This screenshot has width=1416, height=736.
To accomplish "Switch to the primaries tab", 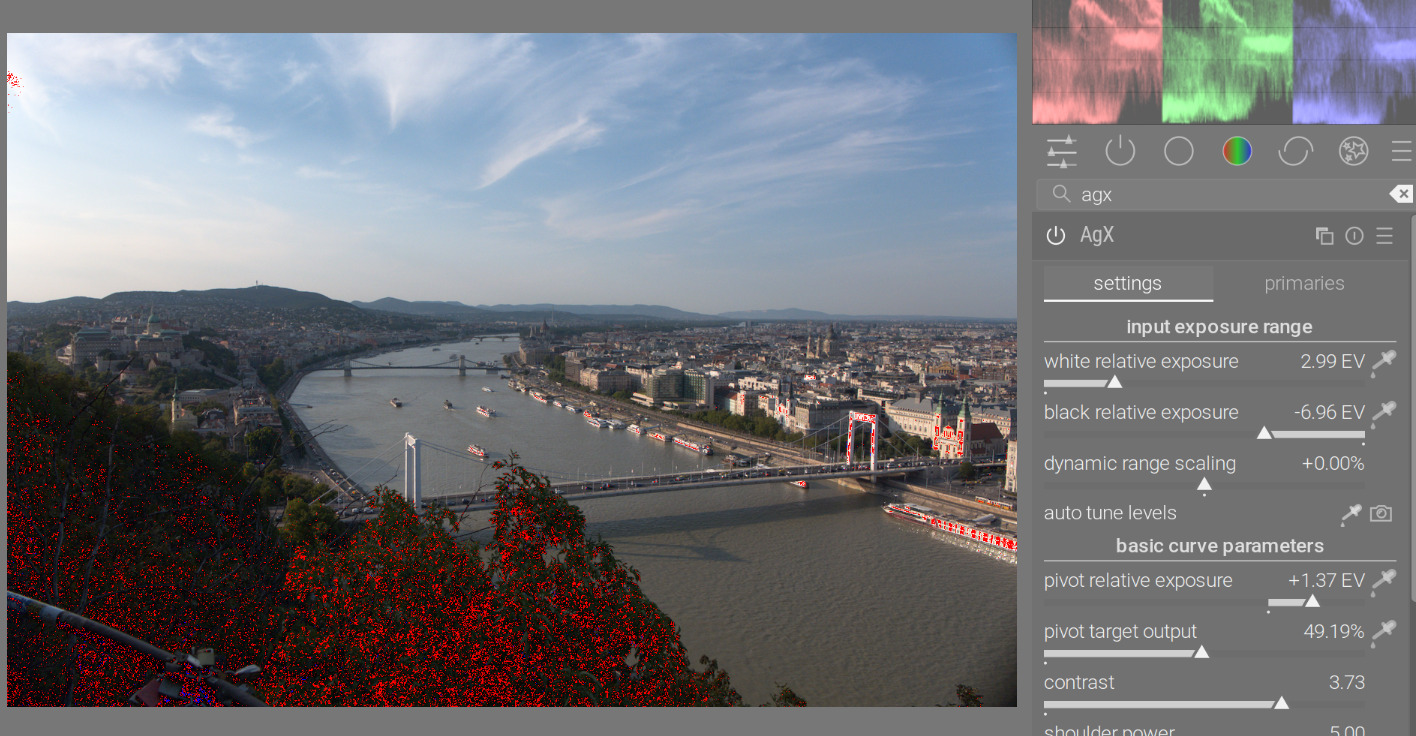I will click(x=1304, y=284).
